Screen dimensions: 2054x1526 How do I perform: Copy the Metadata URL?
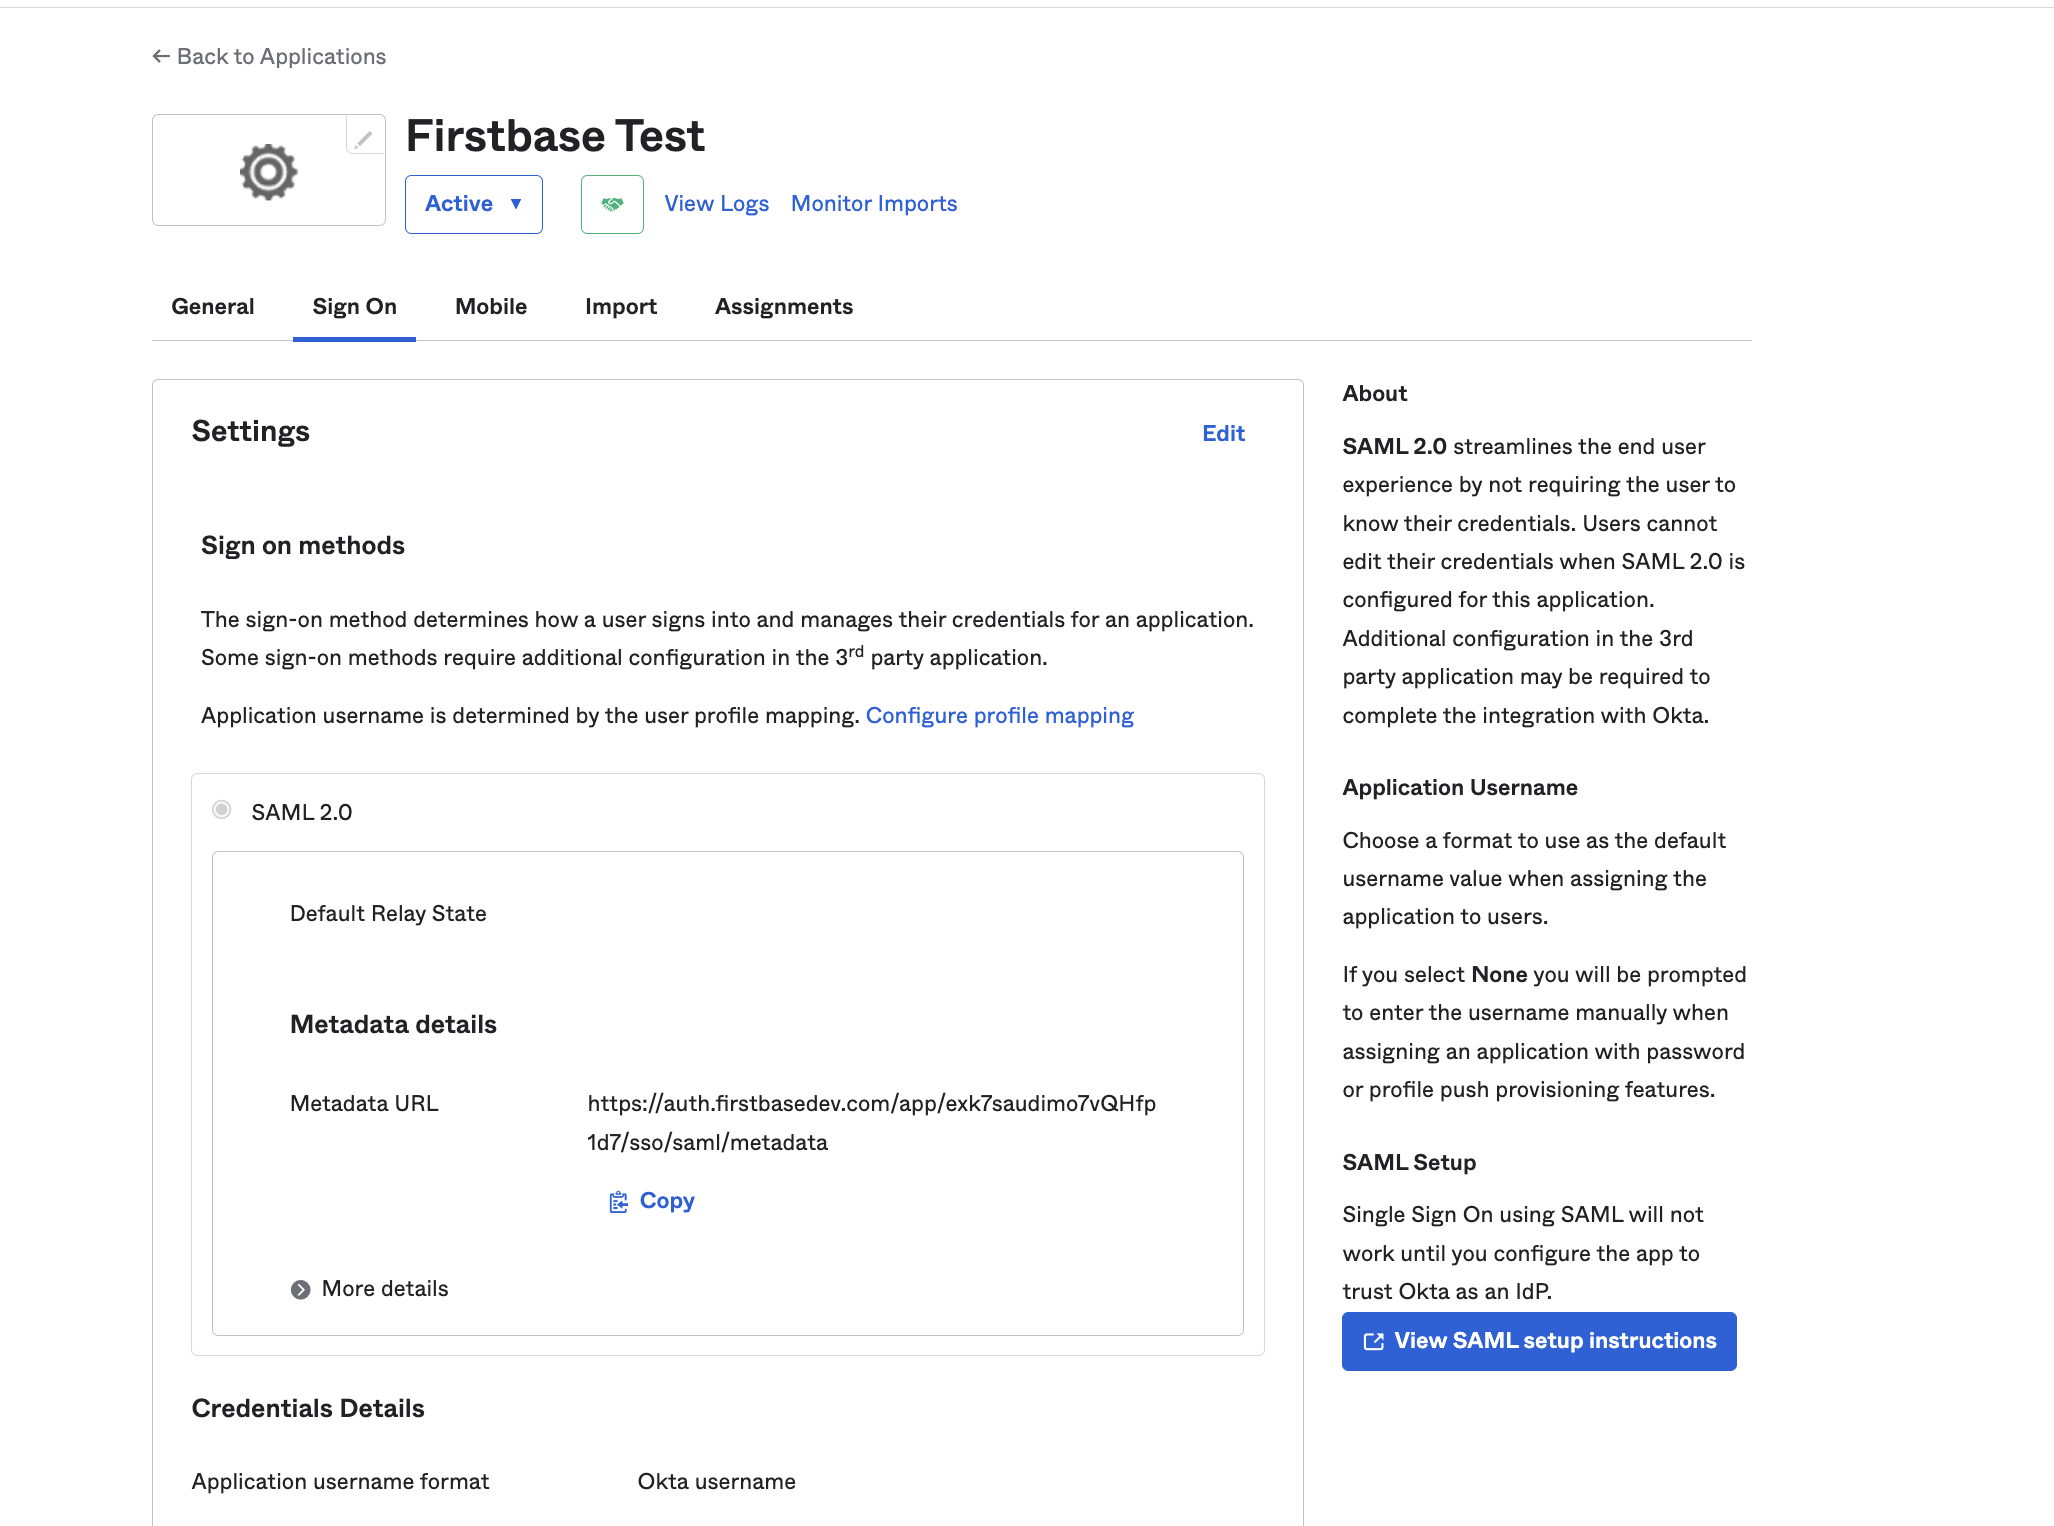coord(652,1201)
